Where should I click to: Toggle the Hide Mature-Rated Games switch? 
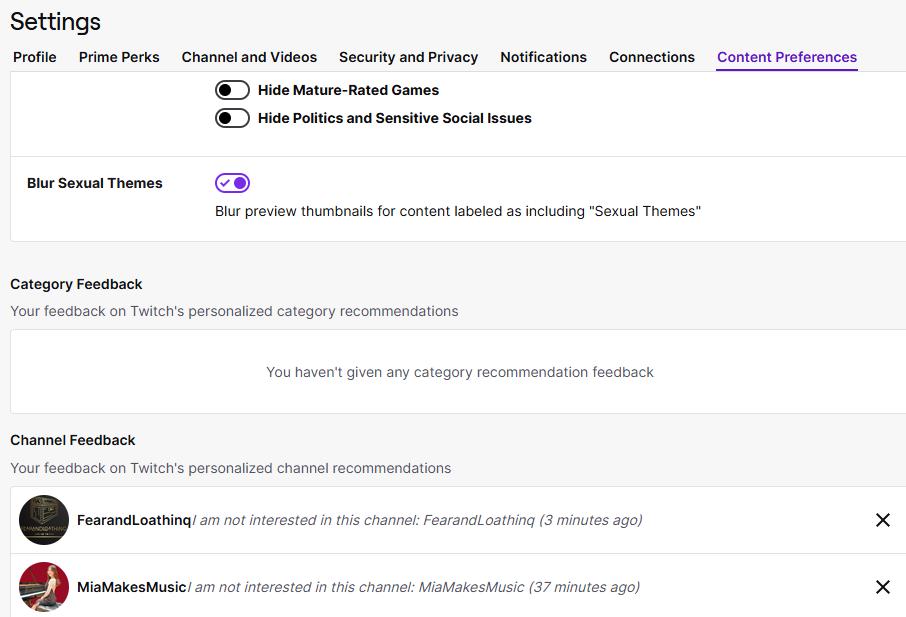232,89
